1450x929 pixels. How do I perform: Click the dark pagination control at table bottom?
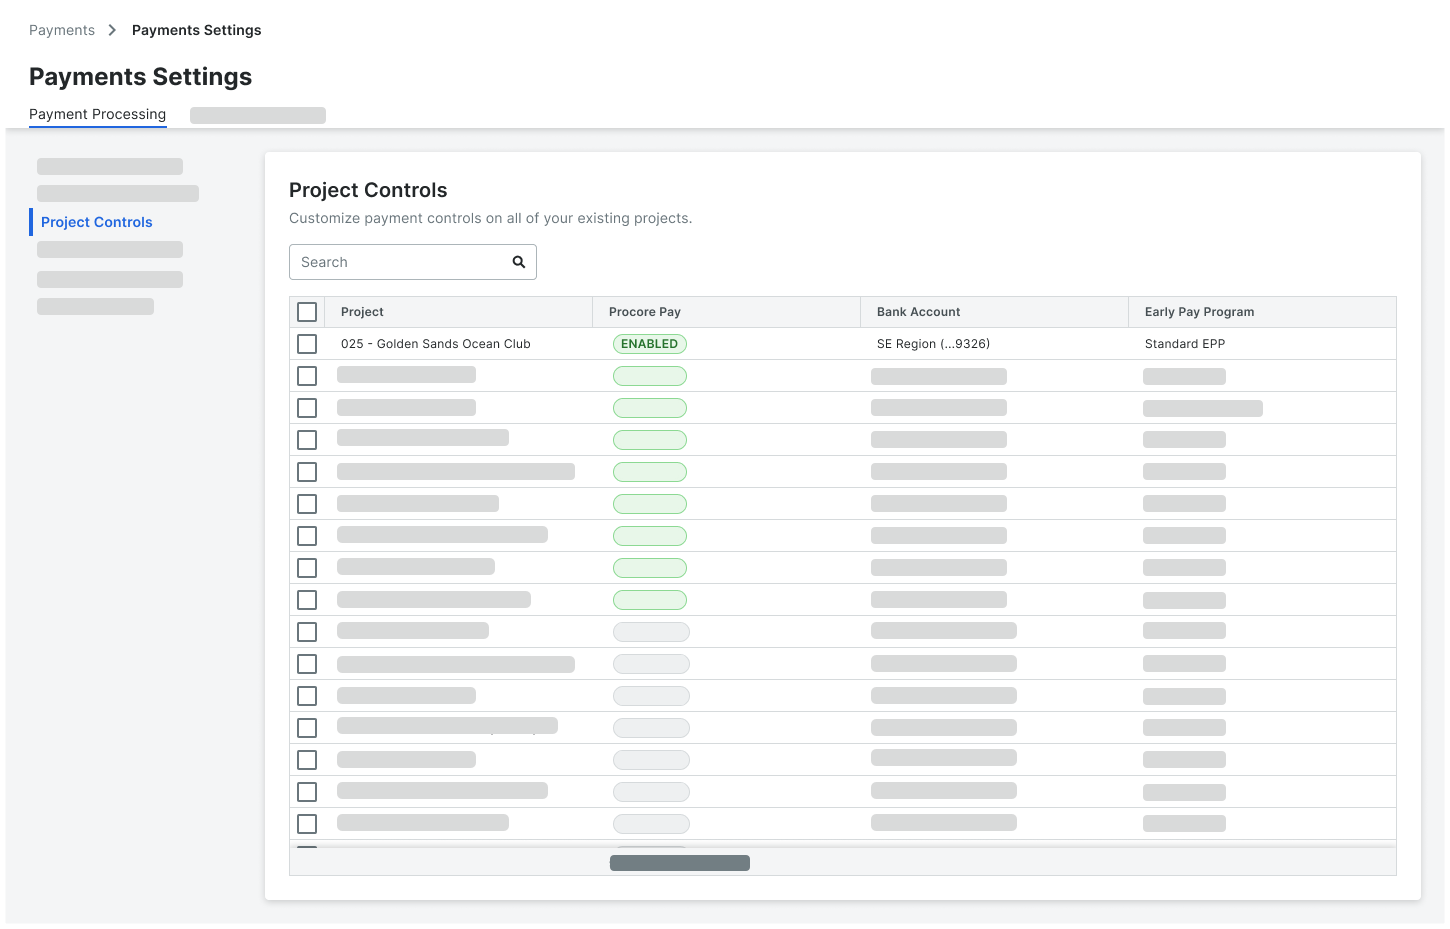[680, 862]
